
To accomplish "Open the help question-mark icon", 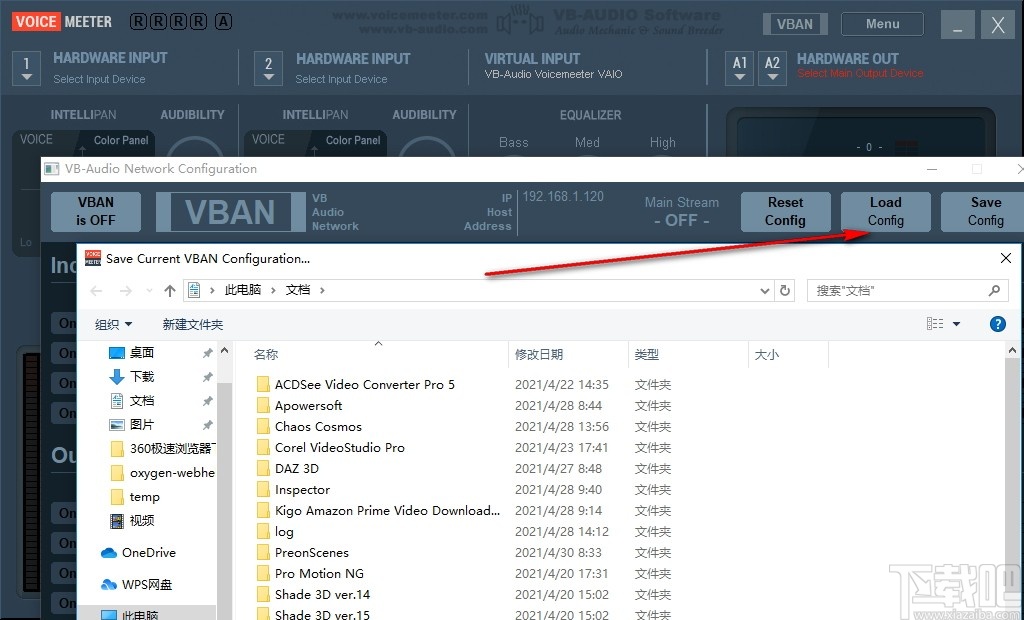I will tap(997, 324).
